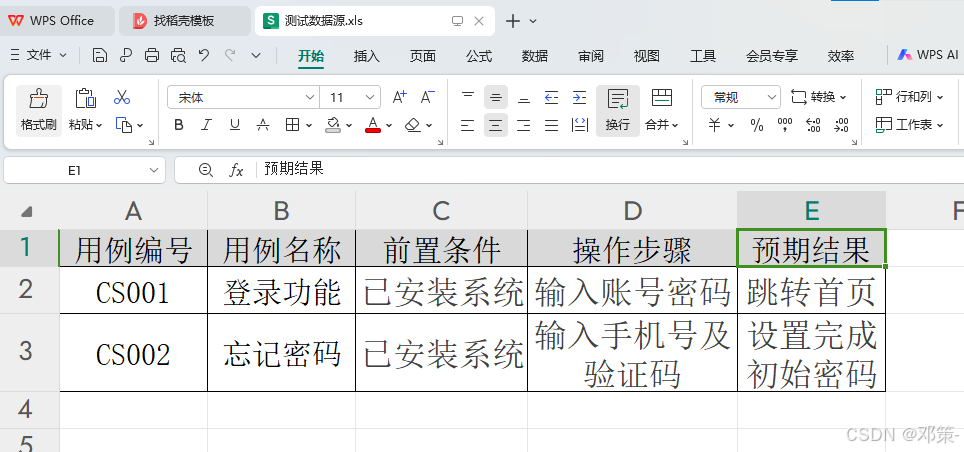Click the Increase Decimal icon
This screenshot has height=452, width=964.
coord(813,125)
